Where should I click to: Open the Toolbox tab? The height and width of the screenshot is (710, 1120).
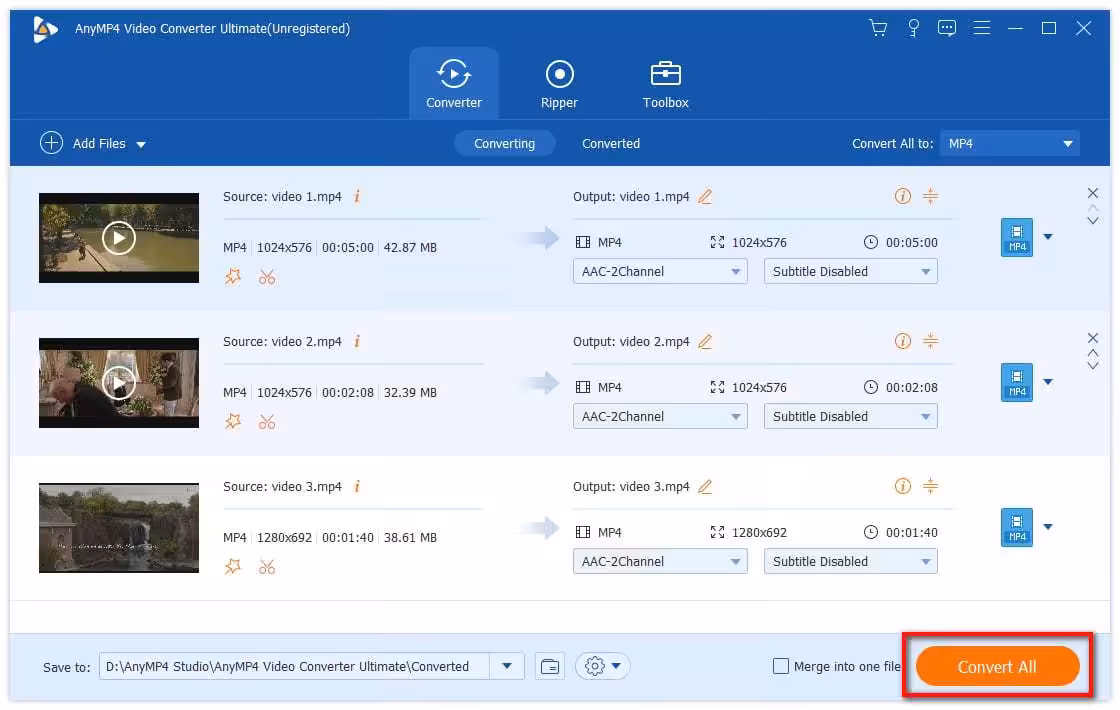pos(665,84)
